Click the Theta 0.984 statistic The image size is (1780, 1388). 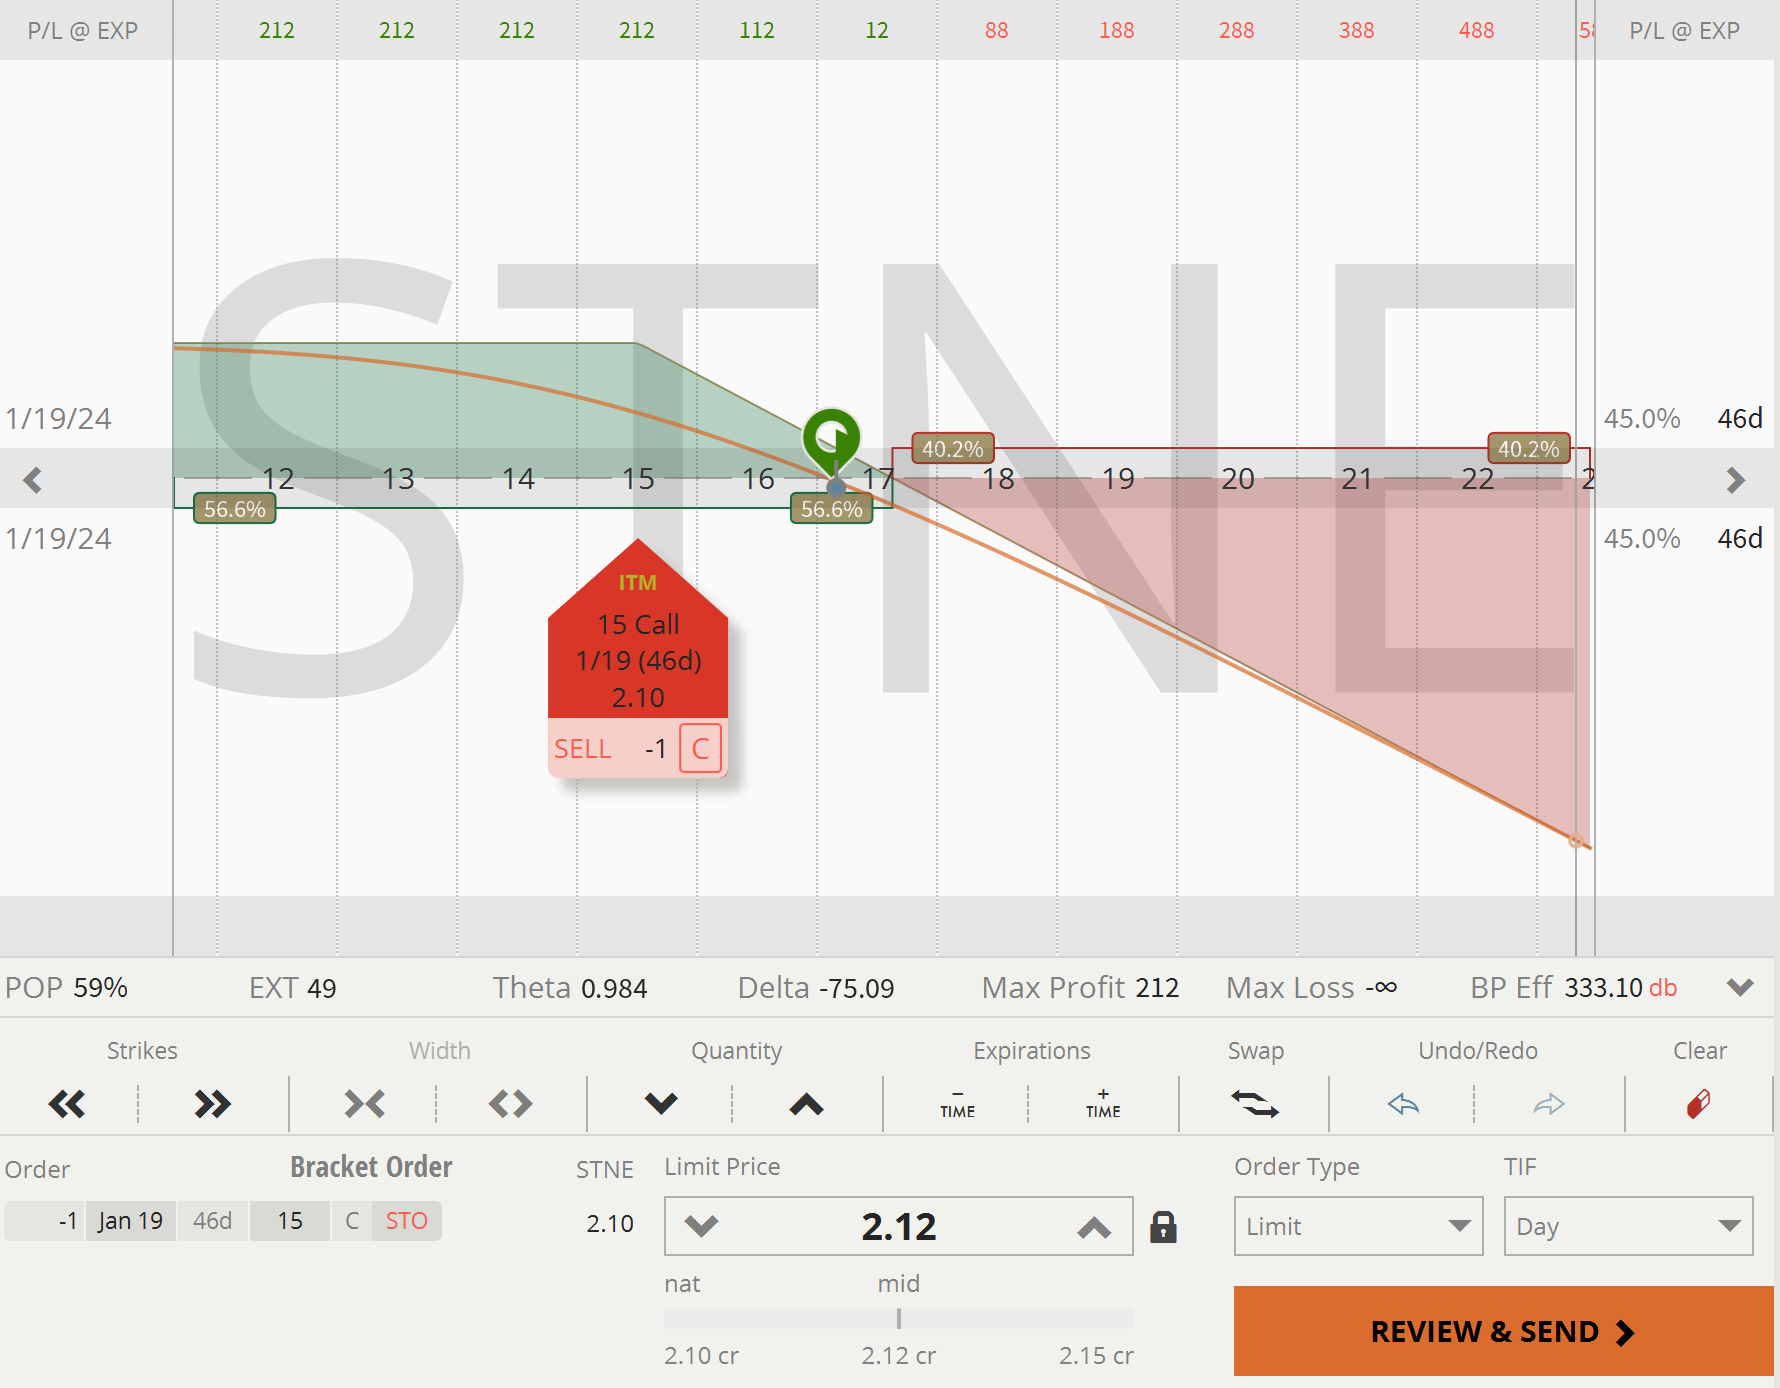570,987
